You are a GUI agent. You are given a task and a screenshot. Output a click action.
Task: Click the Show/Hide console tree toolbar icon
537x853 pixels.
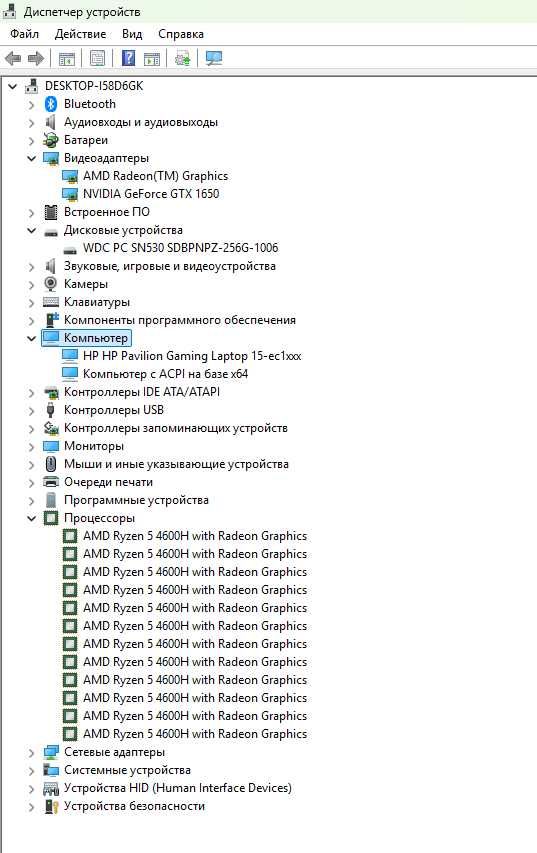coord(66,58)
